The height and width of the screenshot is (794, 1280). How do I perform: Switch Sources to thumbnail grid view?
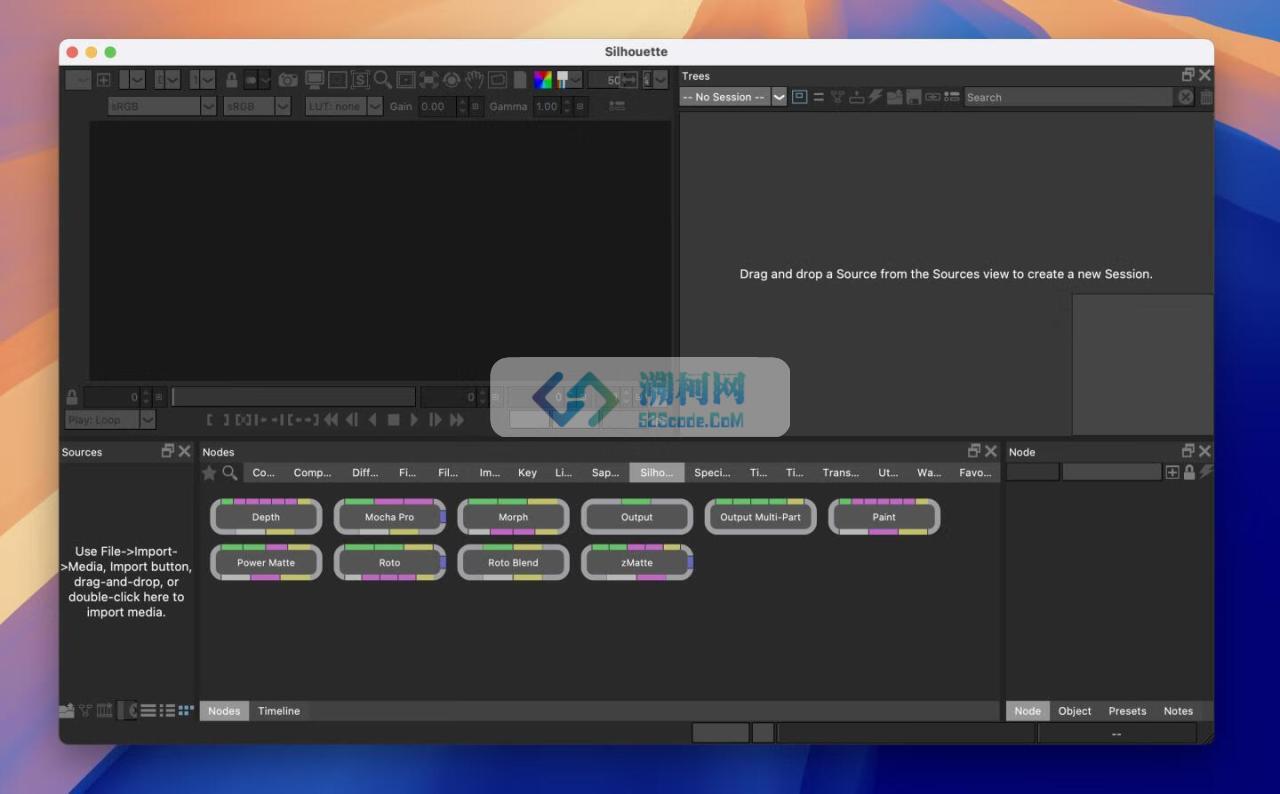point(186,711)
